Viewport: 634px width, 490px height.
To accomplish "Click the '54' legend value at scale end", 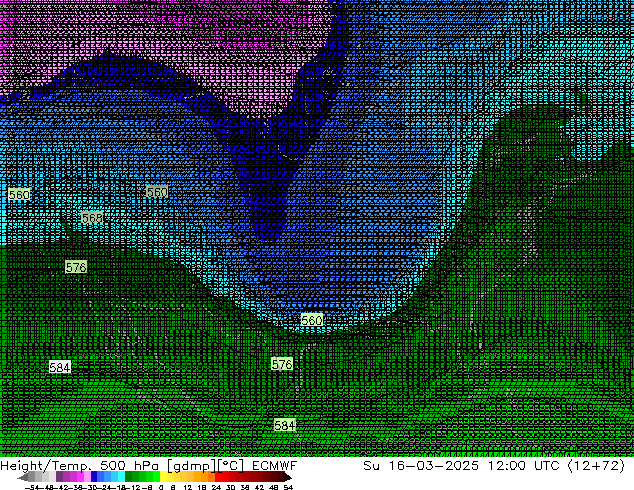I will click(288, 487).
